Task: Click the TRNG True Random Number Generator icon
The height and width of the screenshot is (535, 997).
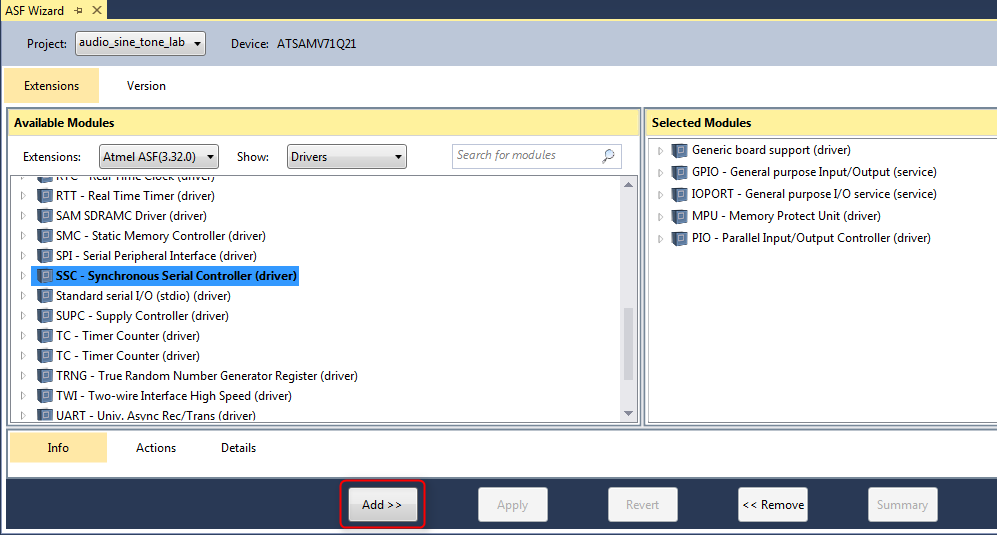Action: (45, 376)
